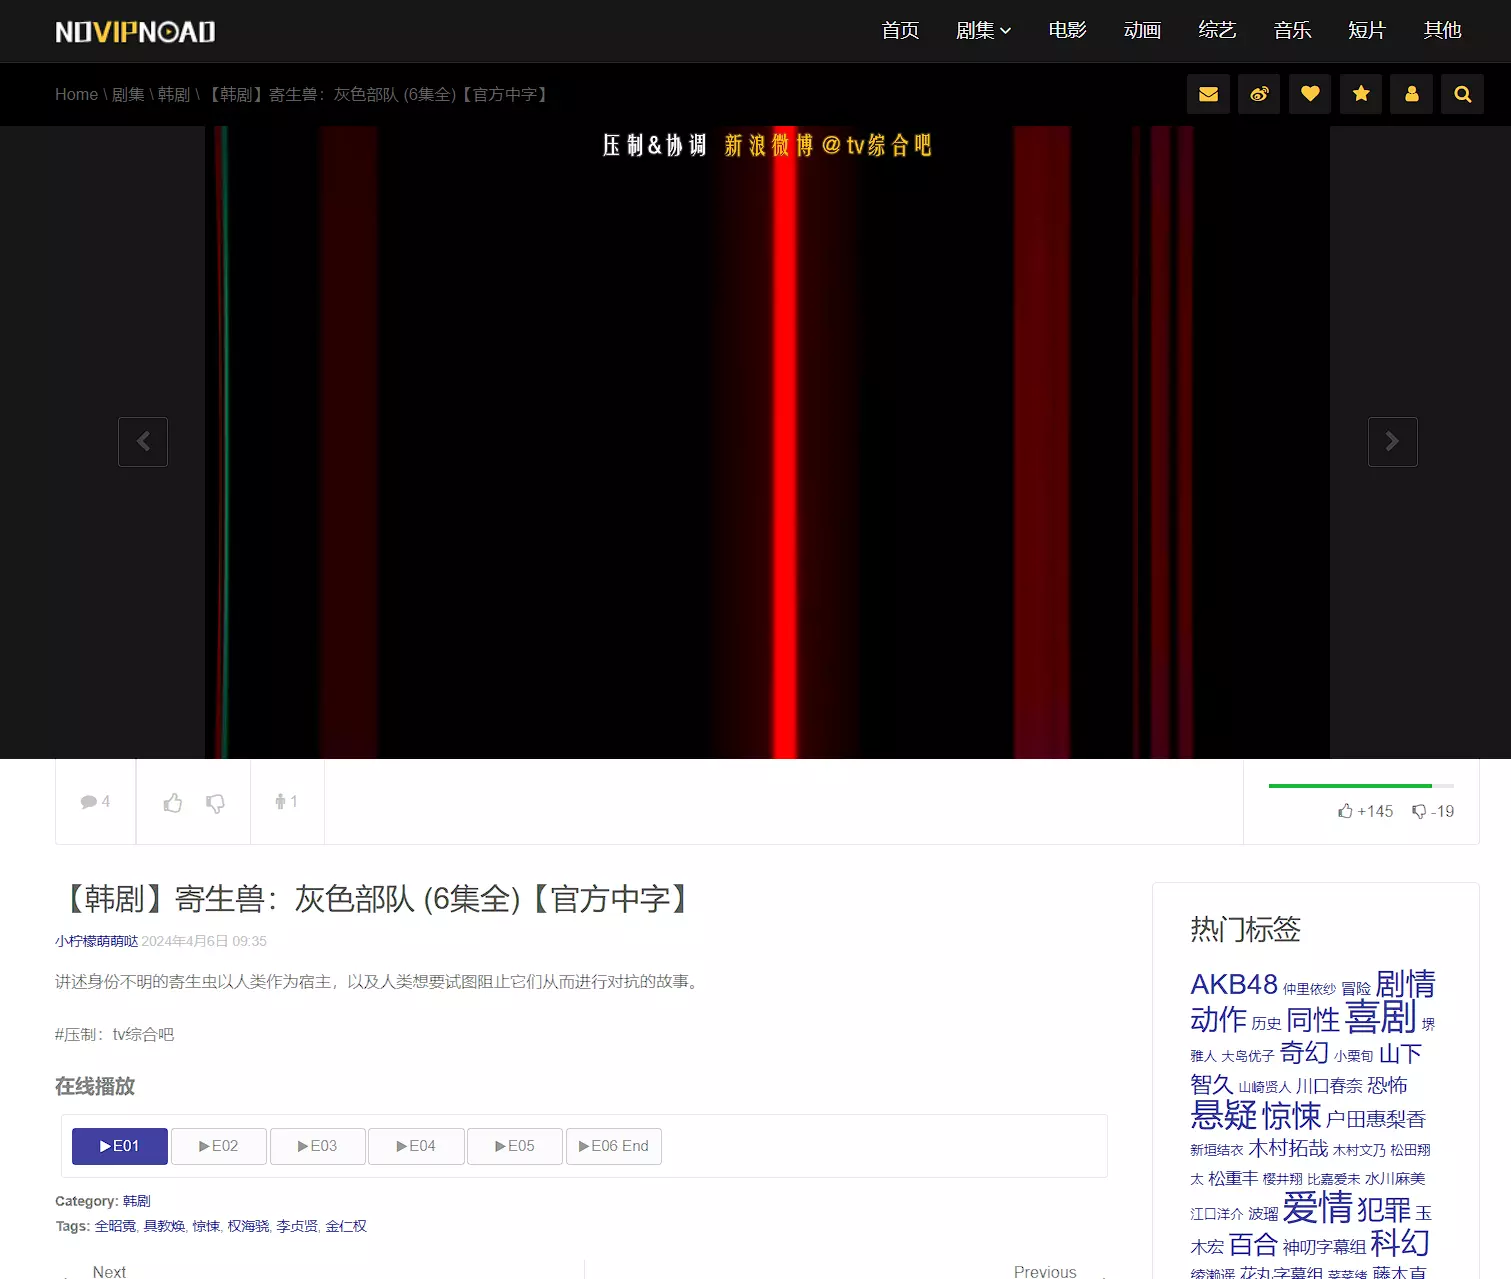Click the envelope mail icon
This screenshot has height=1279, width=1511.
click(1208, 94)
